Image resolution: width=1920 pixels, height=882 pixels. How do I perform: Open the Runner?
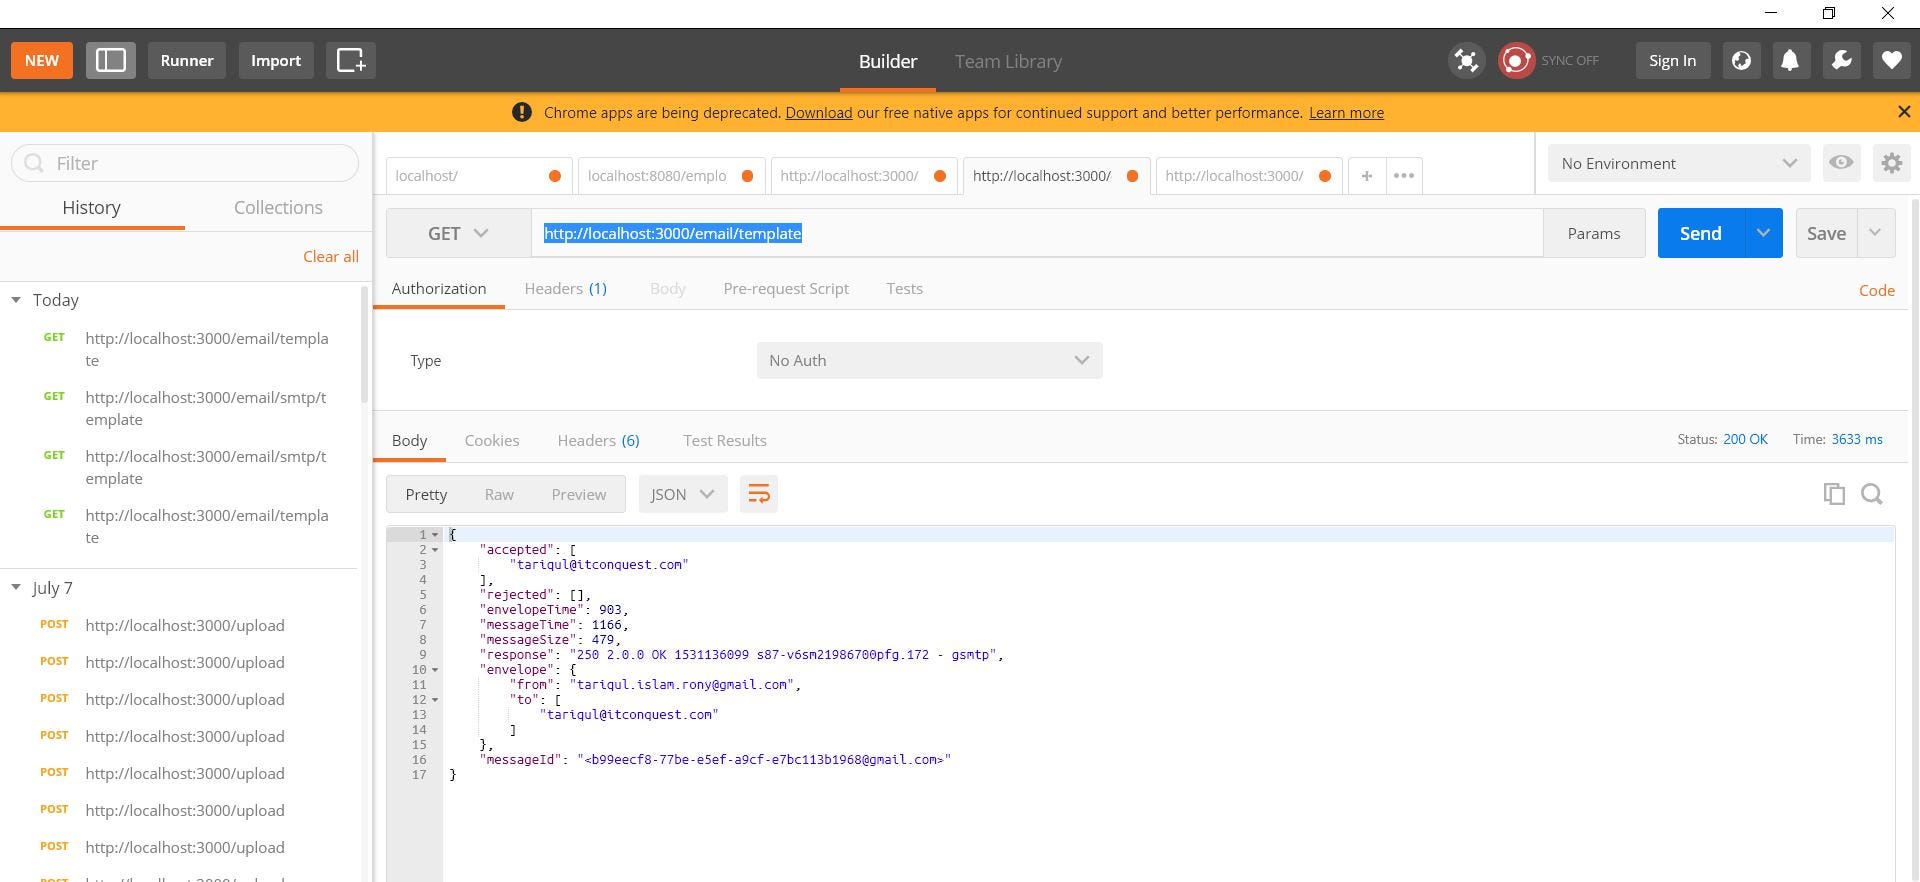point(187,60)
